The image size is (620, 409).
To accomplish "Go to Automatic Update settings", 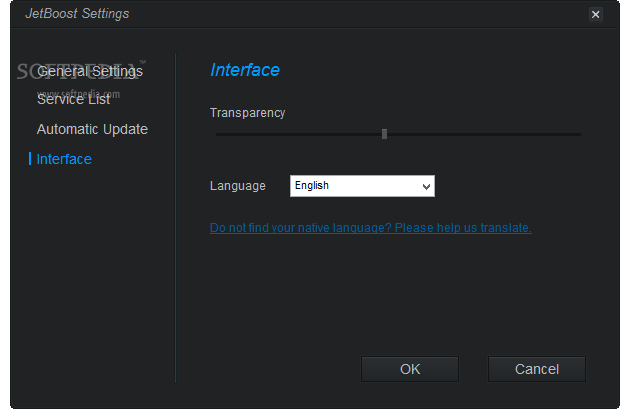I will [92, 129].
